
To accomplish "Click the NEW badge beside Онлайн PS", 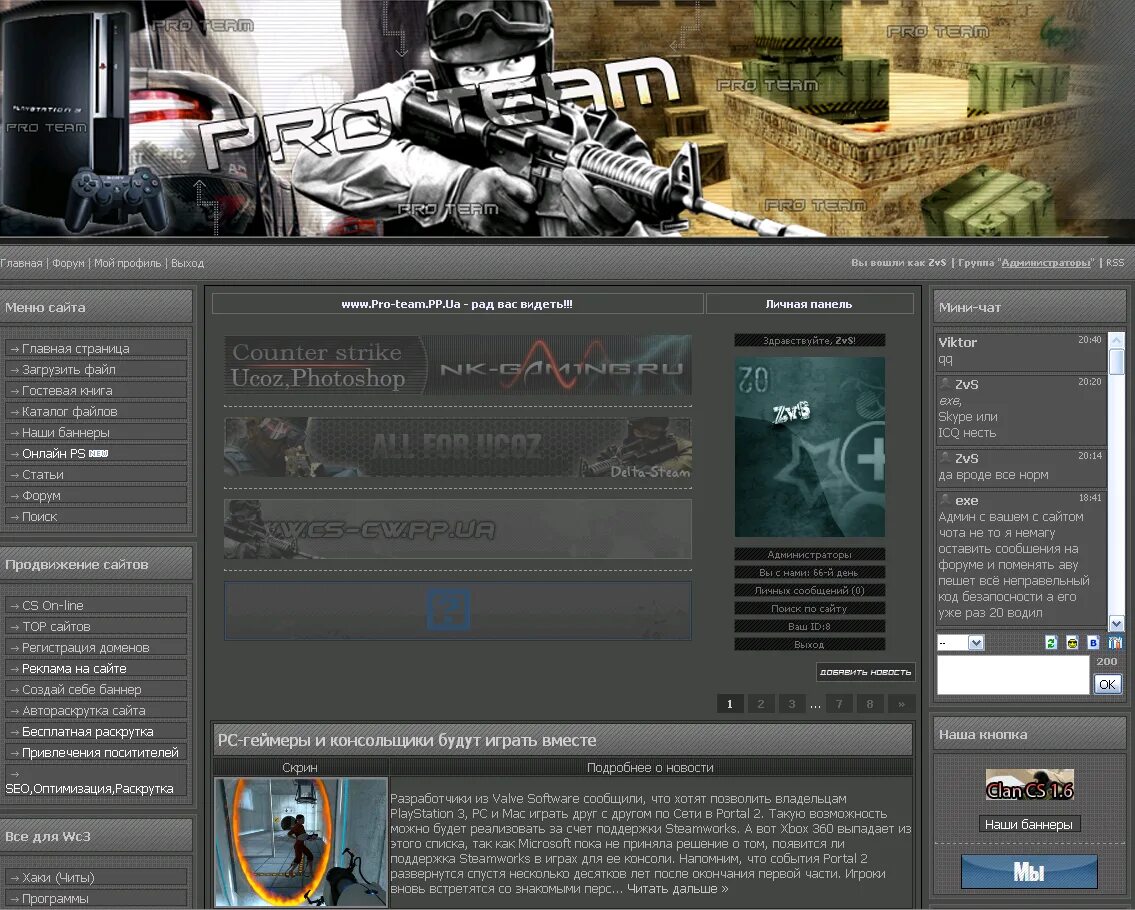I will [98, 454].
